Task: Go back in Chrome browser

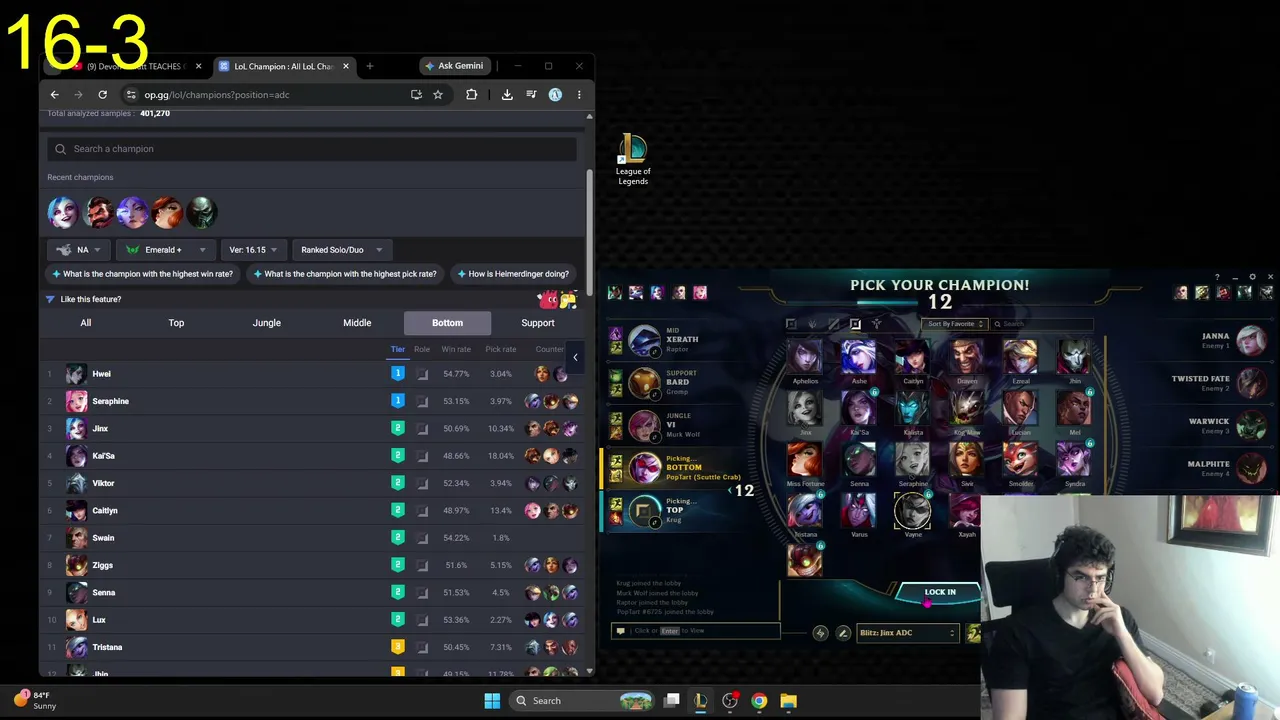Action: [55, 95]
